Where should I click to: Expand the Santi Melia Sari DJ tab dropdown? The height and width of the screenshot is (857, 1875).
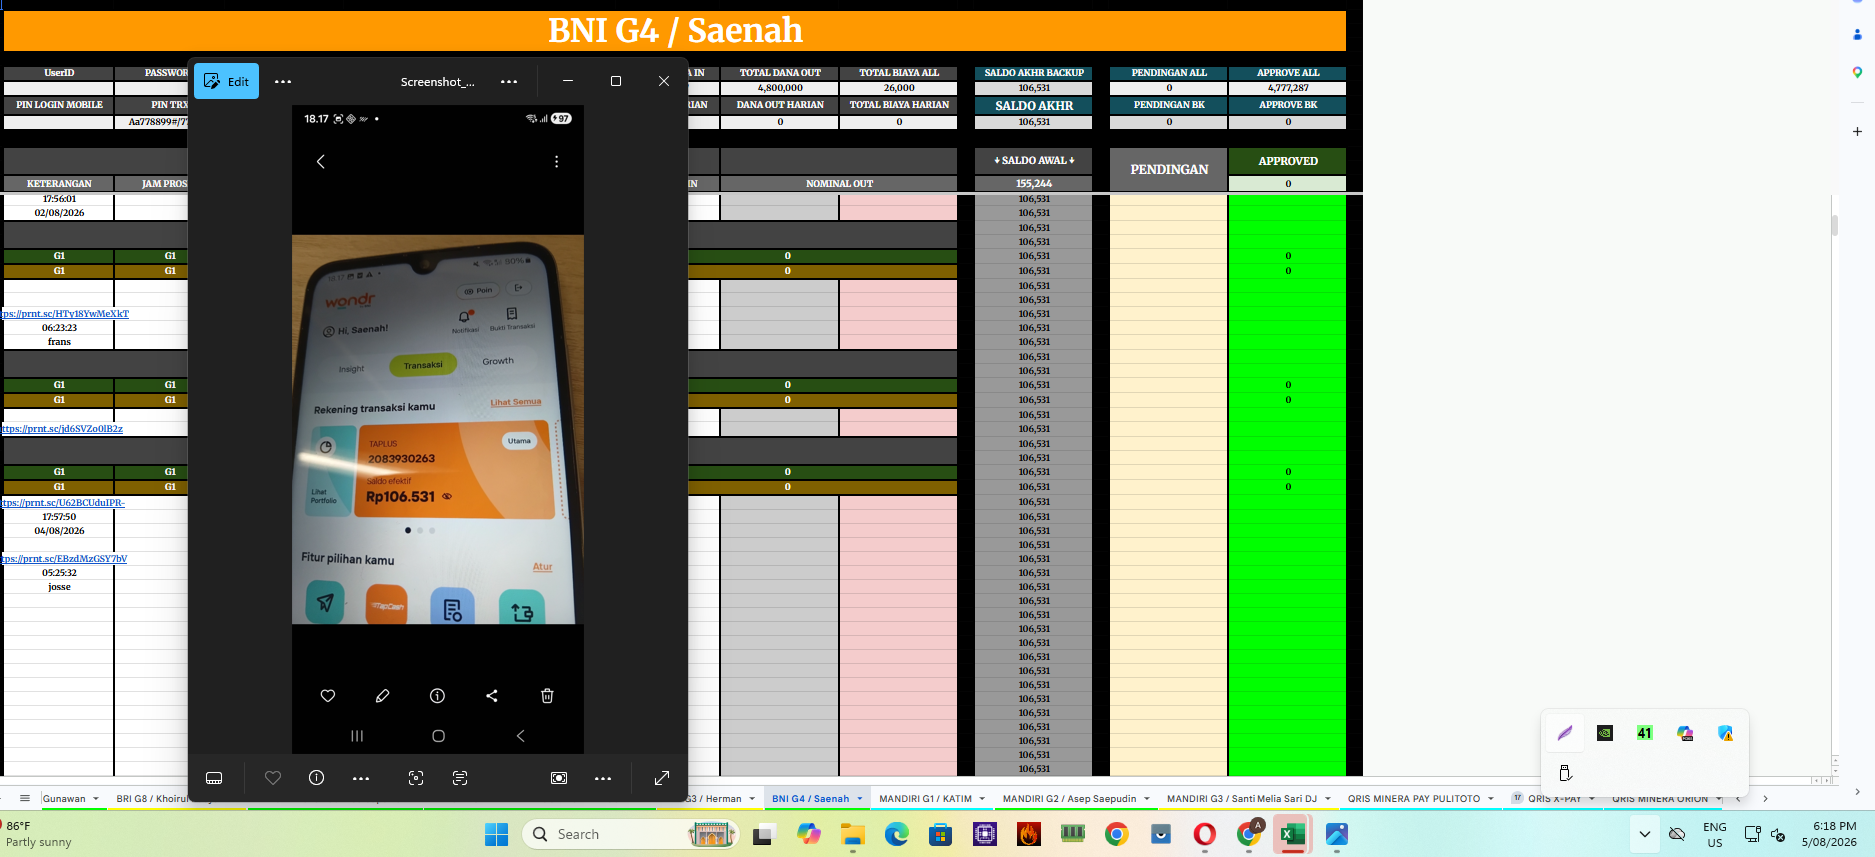[1328, 799]
